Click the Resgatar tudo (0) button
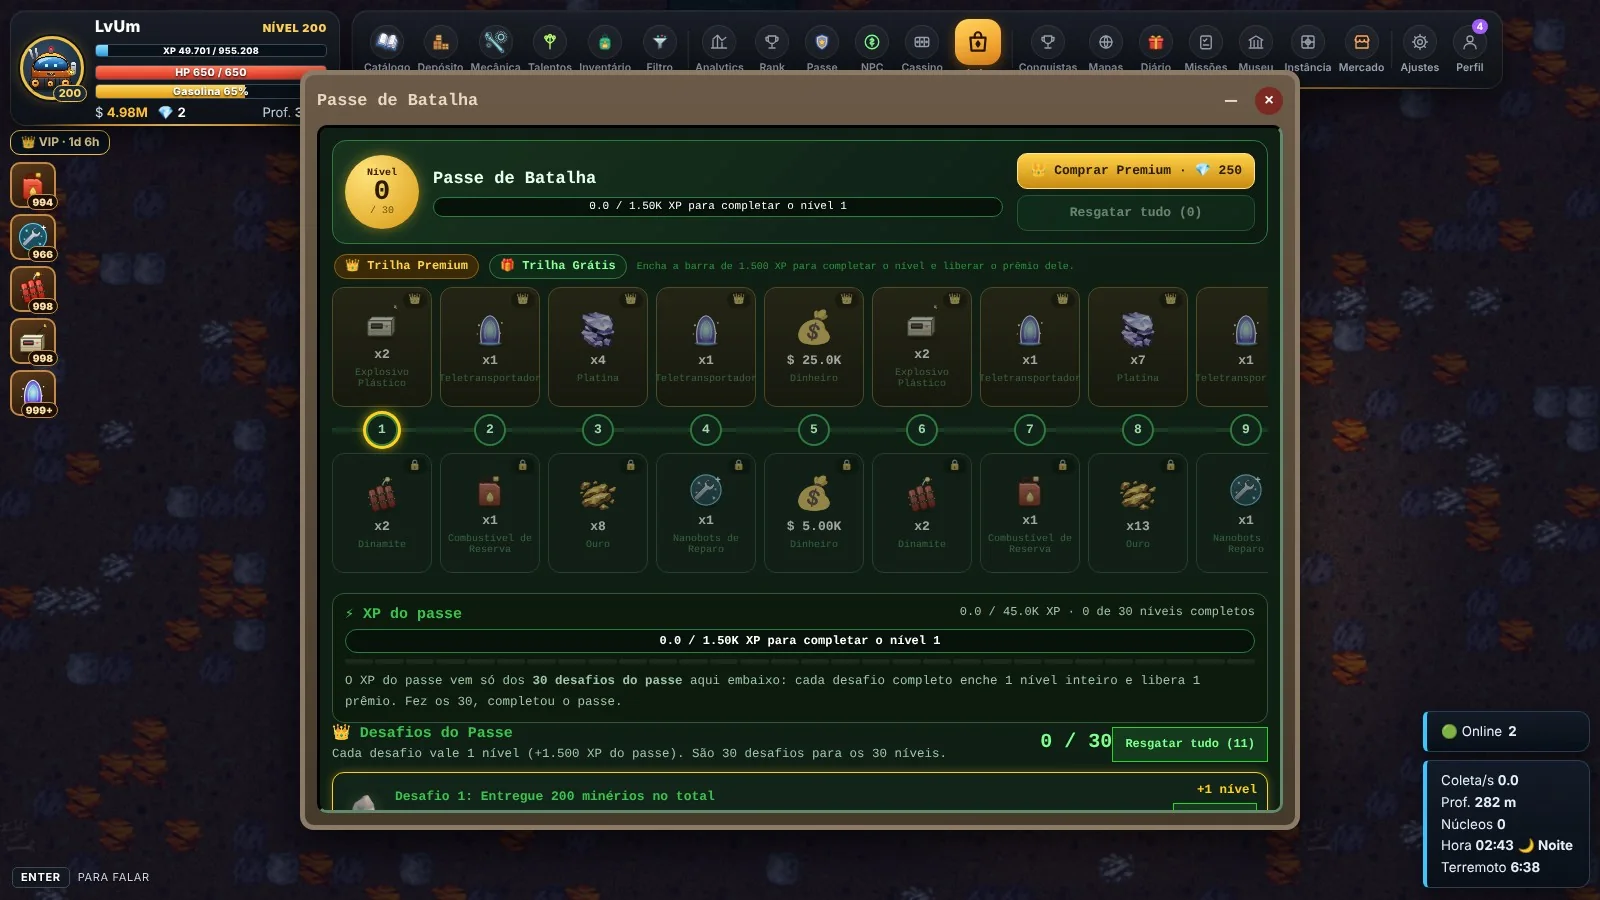Screen dimensions: 1600x900 click(x=1135, y=212)
